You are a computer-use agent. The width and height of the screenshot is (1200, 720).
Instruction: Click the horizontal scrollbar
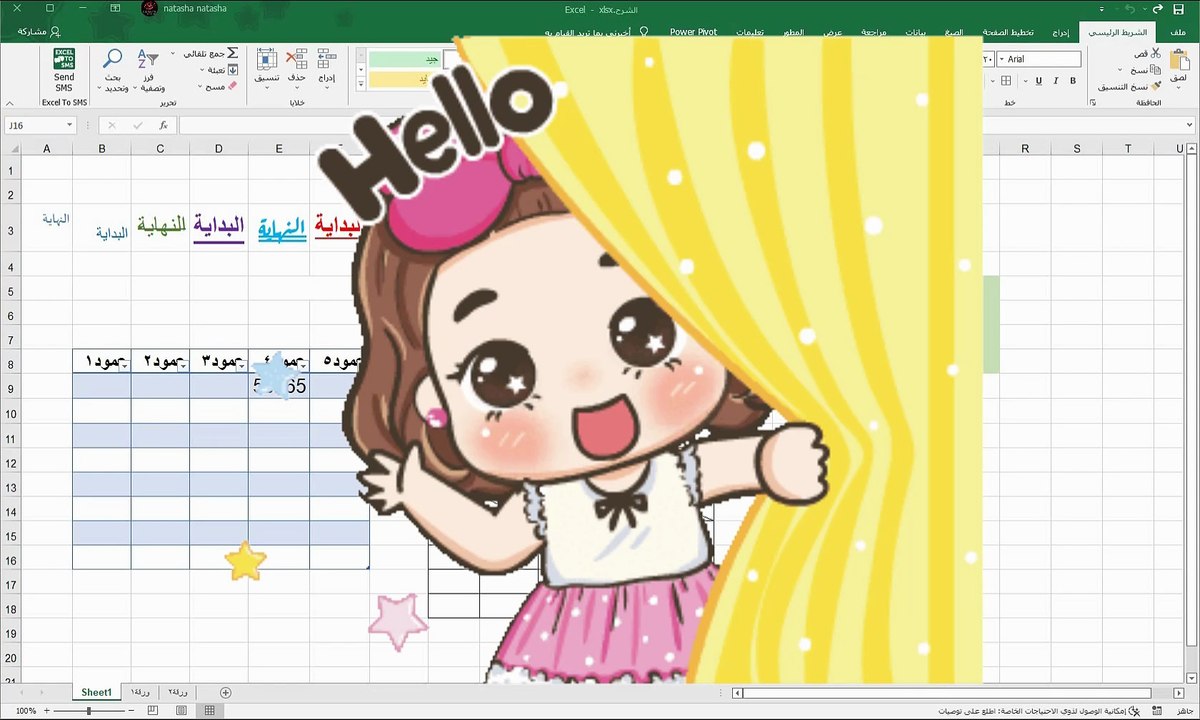coord(960,692)
